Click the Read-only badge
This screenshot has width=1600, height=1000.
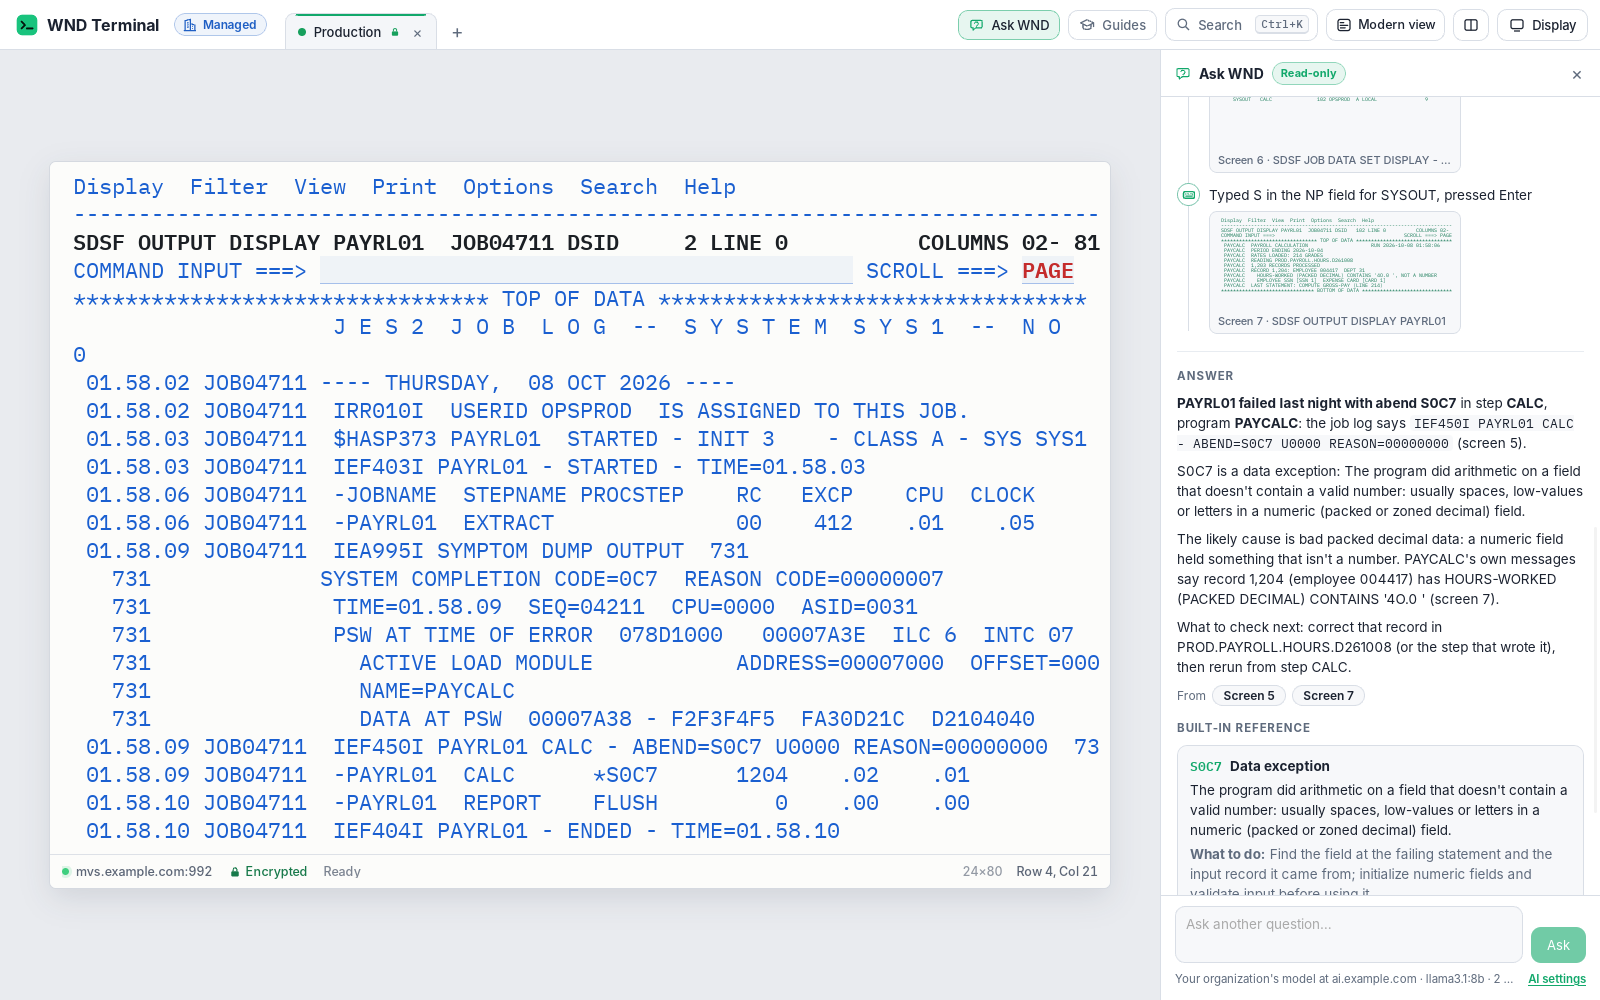tap(1308, 73)
